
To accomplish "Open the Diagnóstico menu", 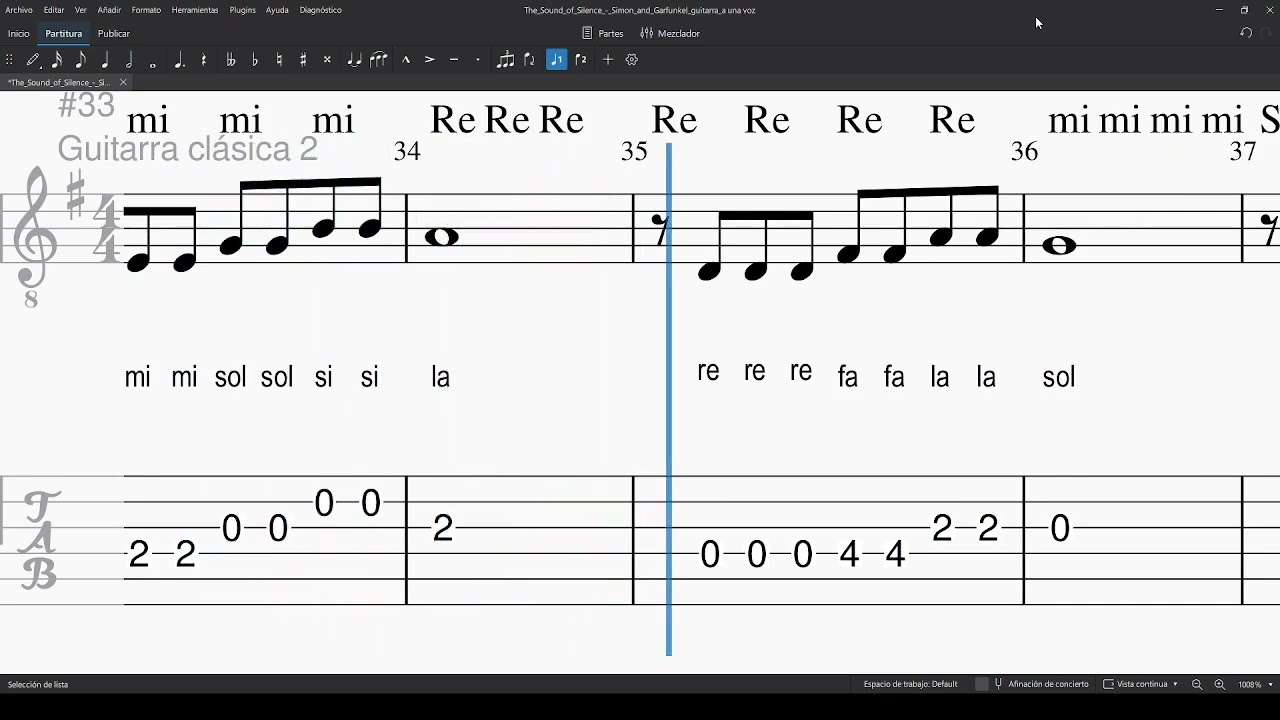I will [321, 10].
